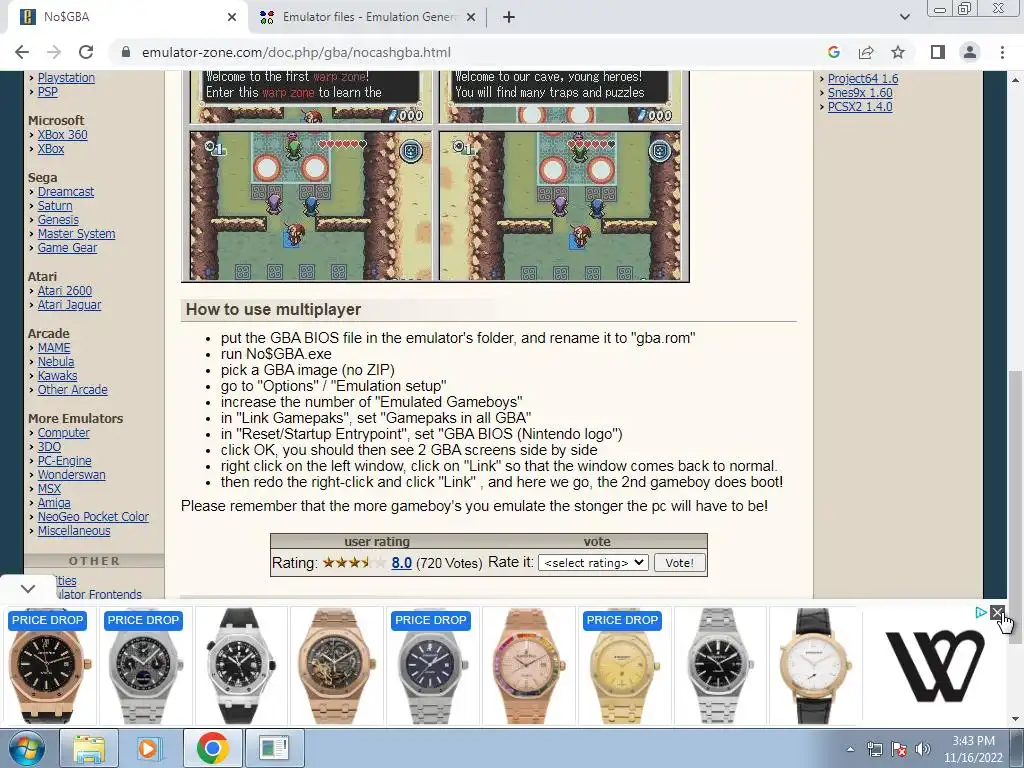
Task: Click the W logo in the ad
Action: tap(935, 665)
